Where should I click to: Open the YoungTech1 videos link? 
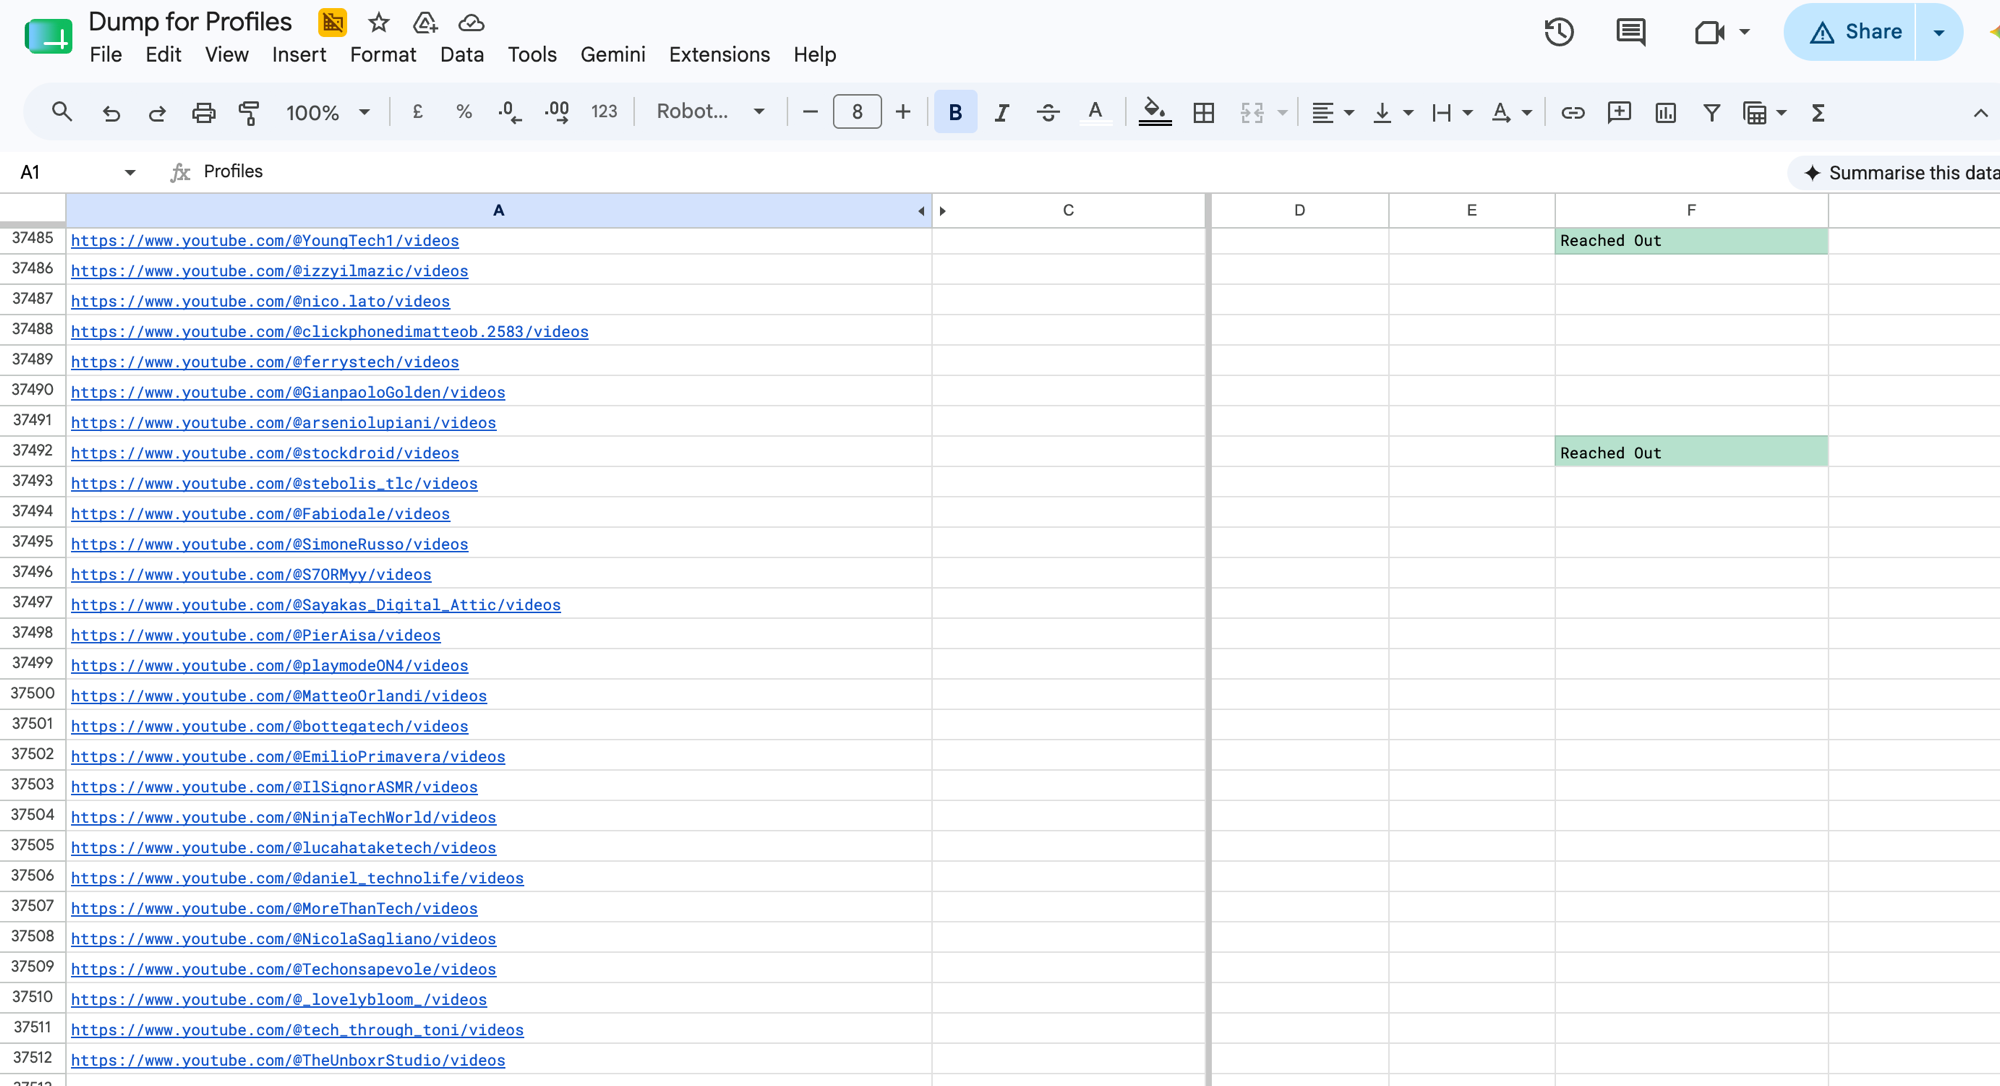pos(265,241)
